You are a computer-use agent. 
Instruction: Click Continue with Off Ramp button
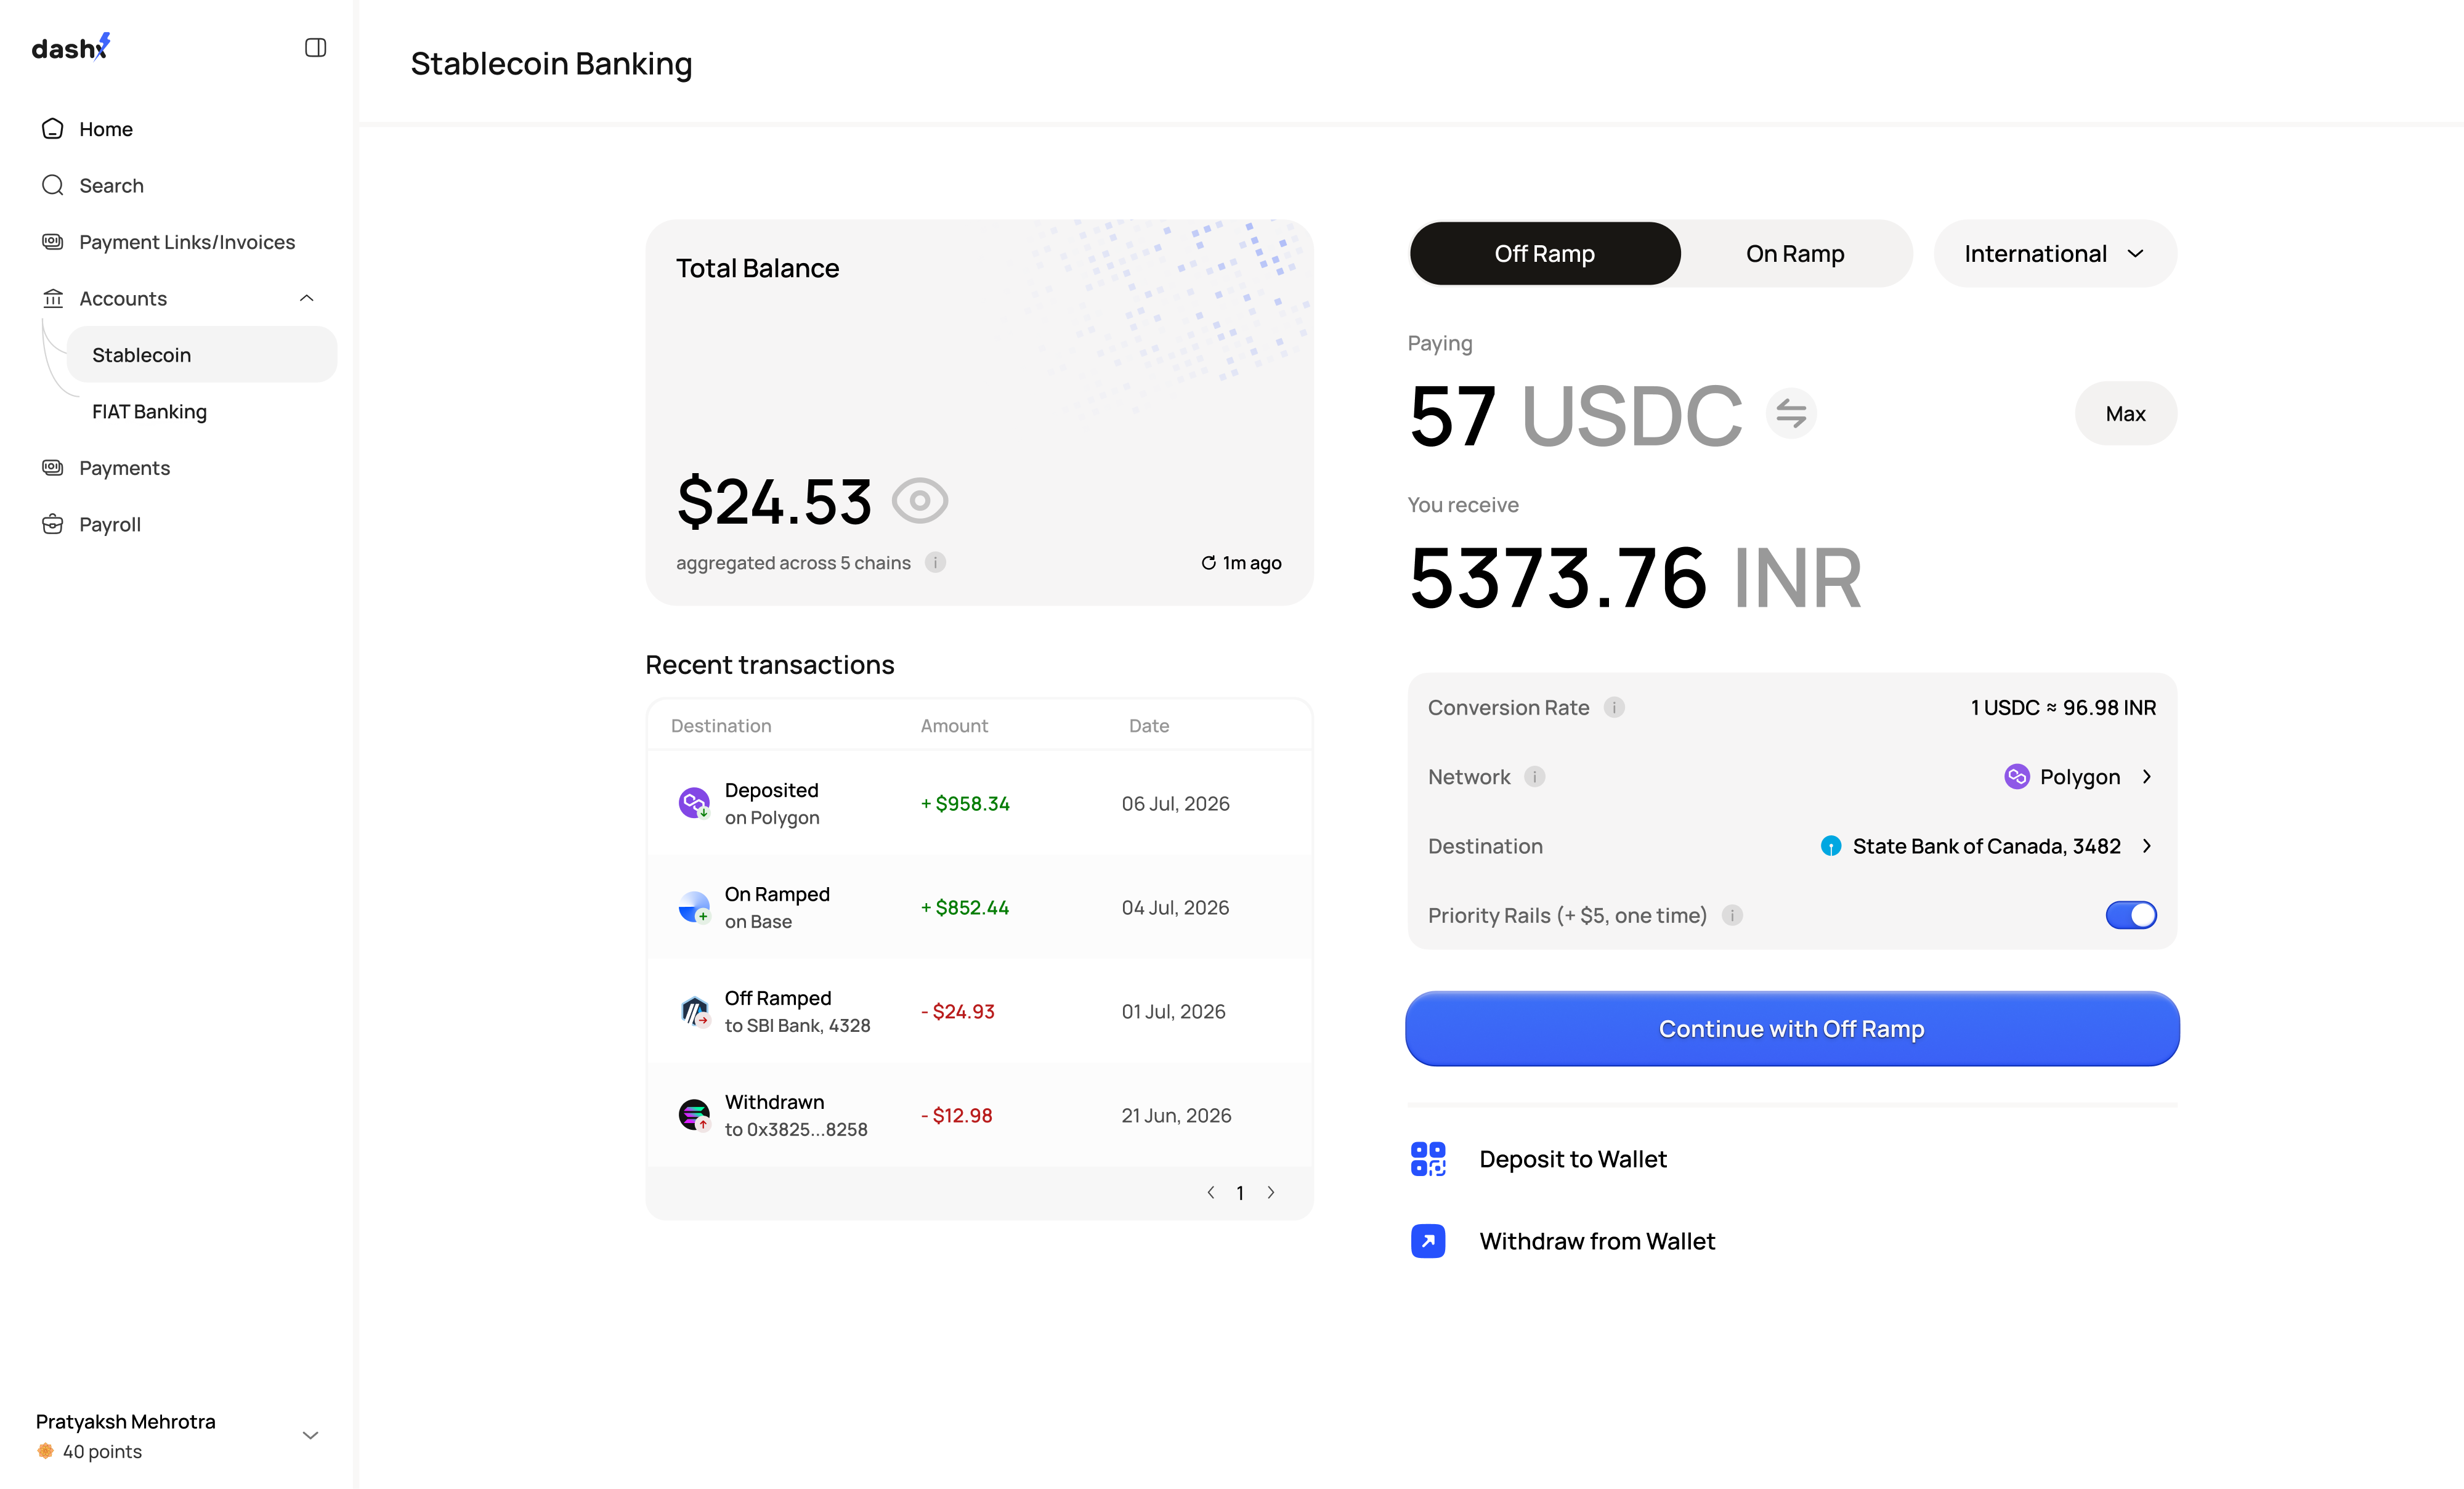(1792, 1028)
